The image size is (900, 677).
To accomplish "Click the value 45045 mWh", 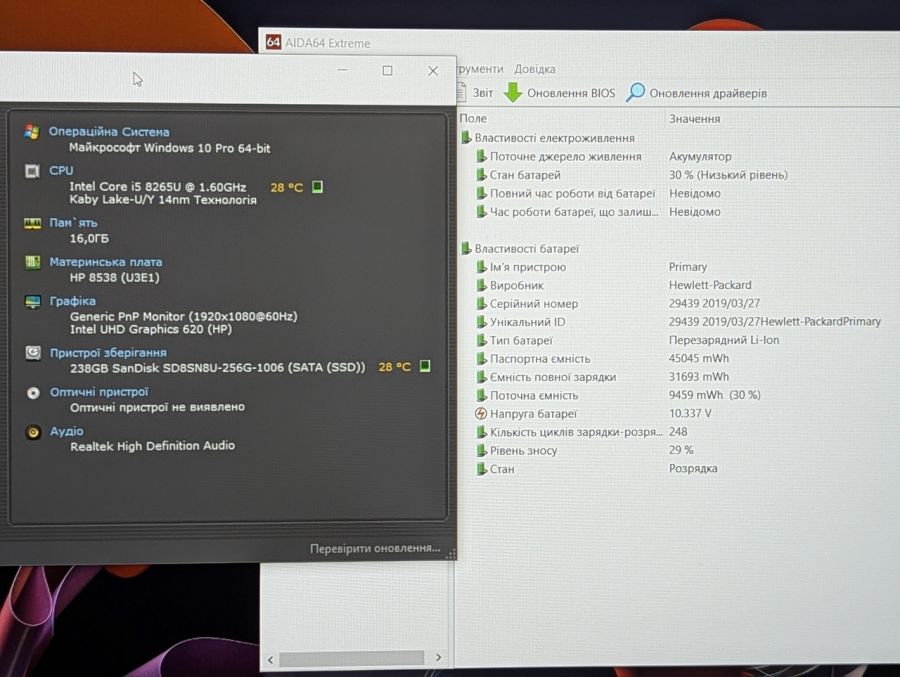I will tap(699, 358).
